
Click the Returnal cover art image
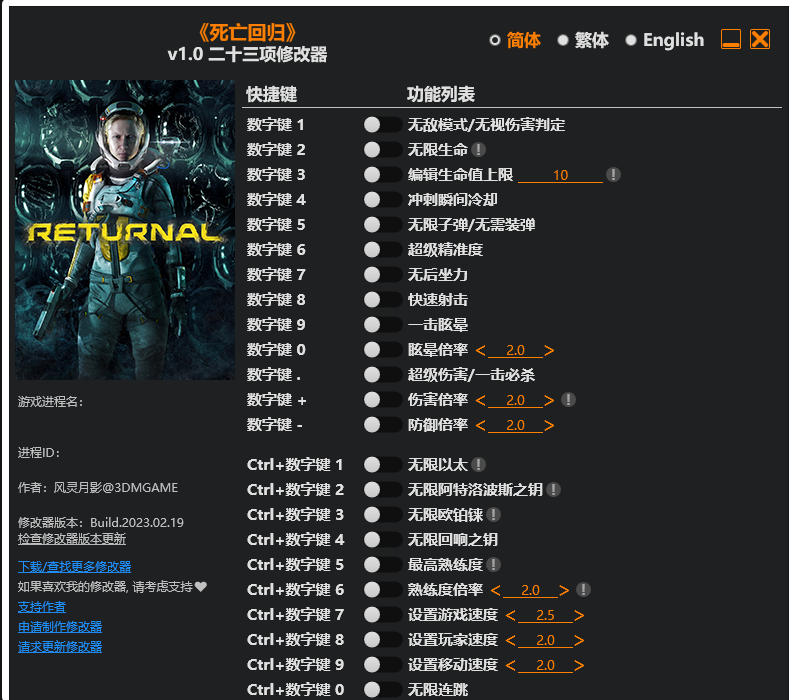click(x=125, y=230)
